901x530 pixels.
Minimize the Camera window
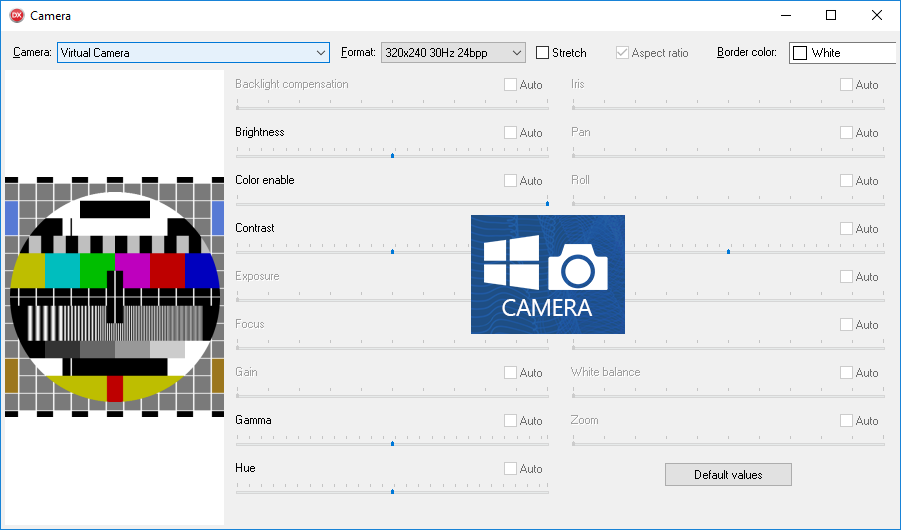786,16
